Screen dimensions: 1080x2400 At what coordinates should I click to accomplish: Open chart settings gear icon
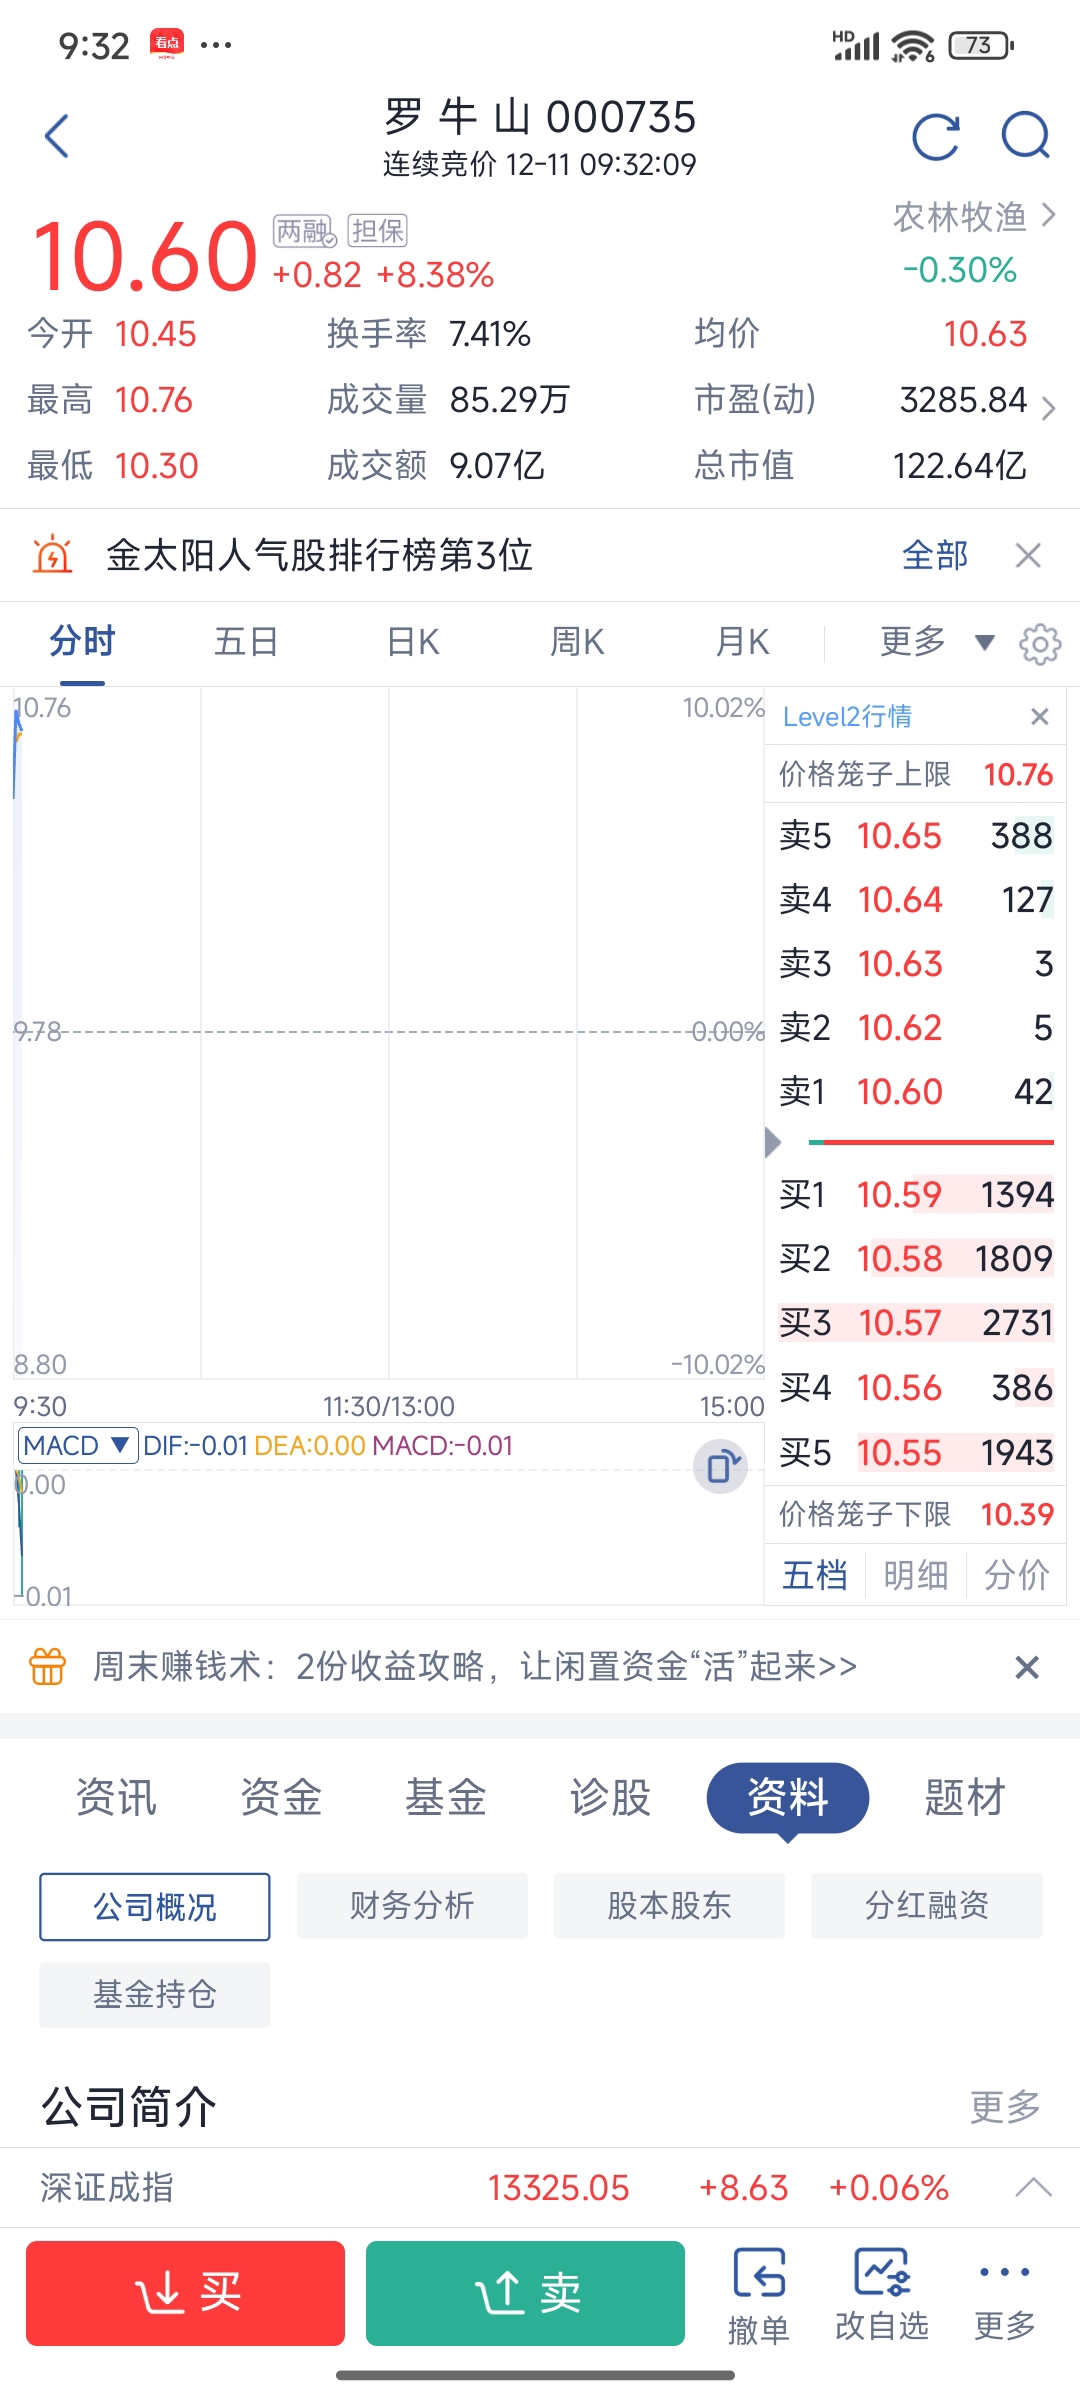1040,644
